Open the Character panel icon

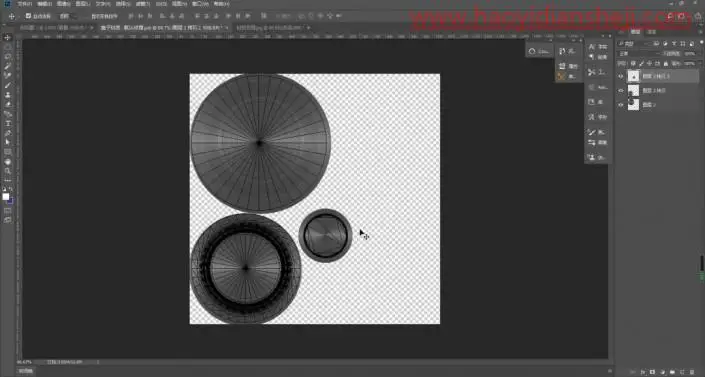[592, 46]
